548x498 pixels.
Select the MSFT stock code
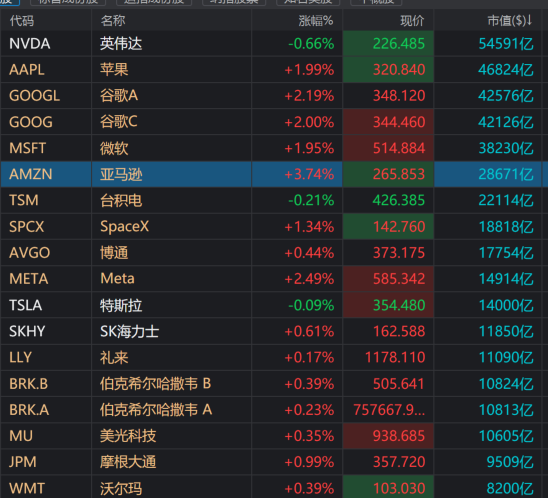click(x=27, y=148)
